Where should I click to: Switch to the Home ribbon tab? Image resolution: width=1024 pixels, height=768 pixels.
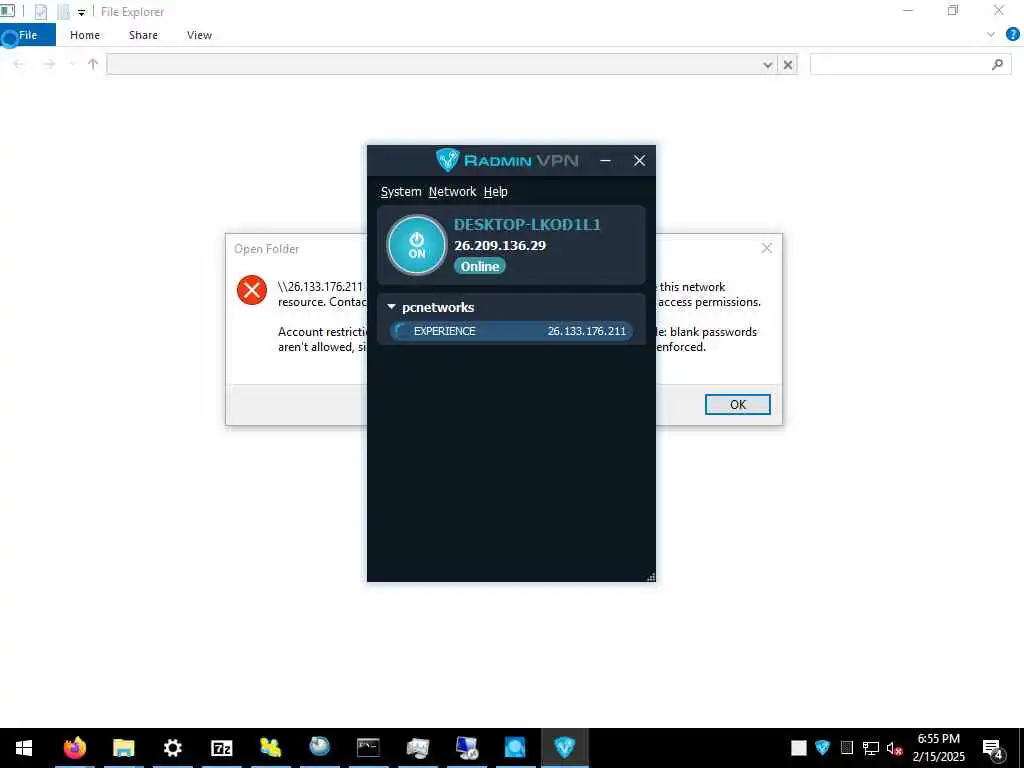coord(85,35)
